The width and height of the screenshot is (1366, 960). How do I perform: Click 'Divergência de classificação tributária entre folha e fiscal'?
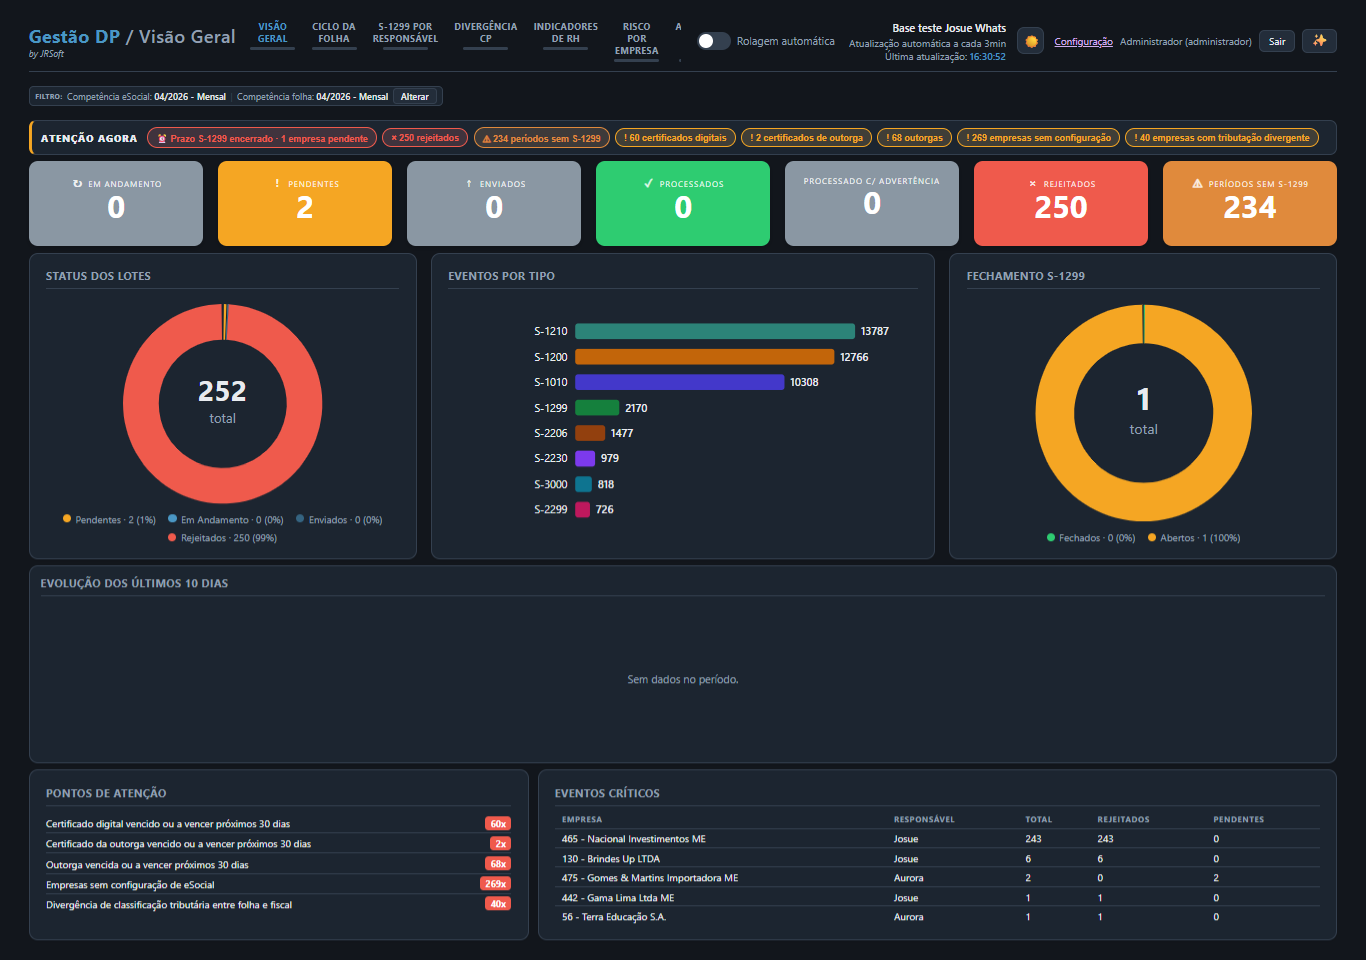pyautogui.click(x=169, y=905)
